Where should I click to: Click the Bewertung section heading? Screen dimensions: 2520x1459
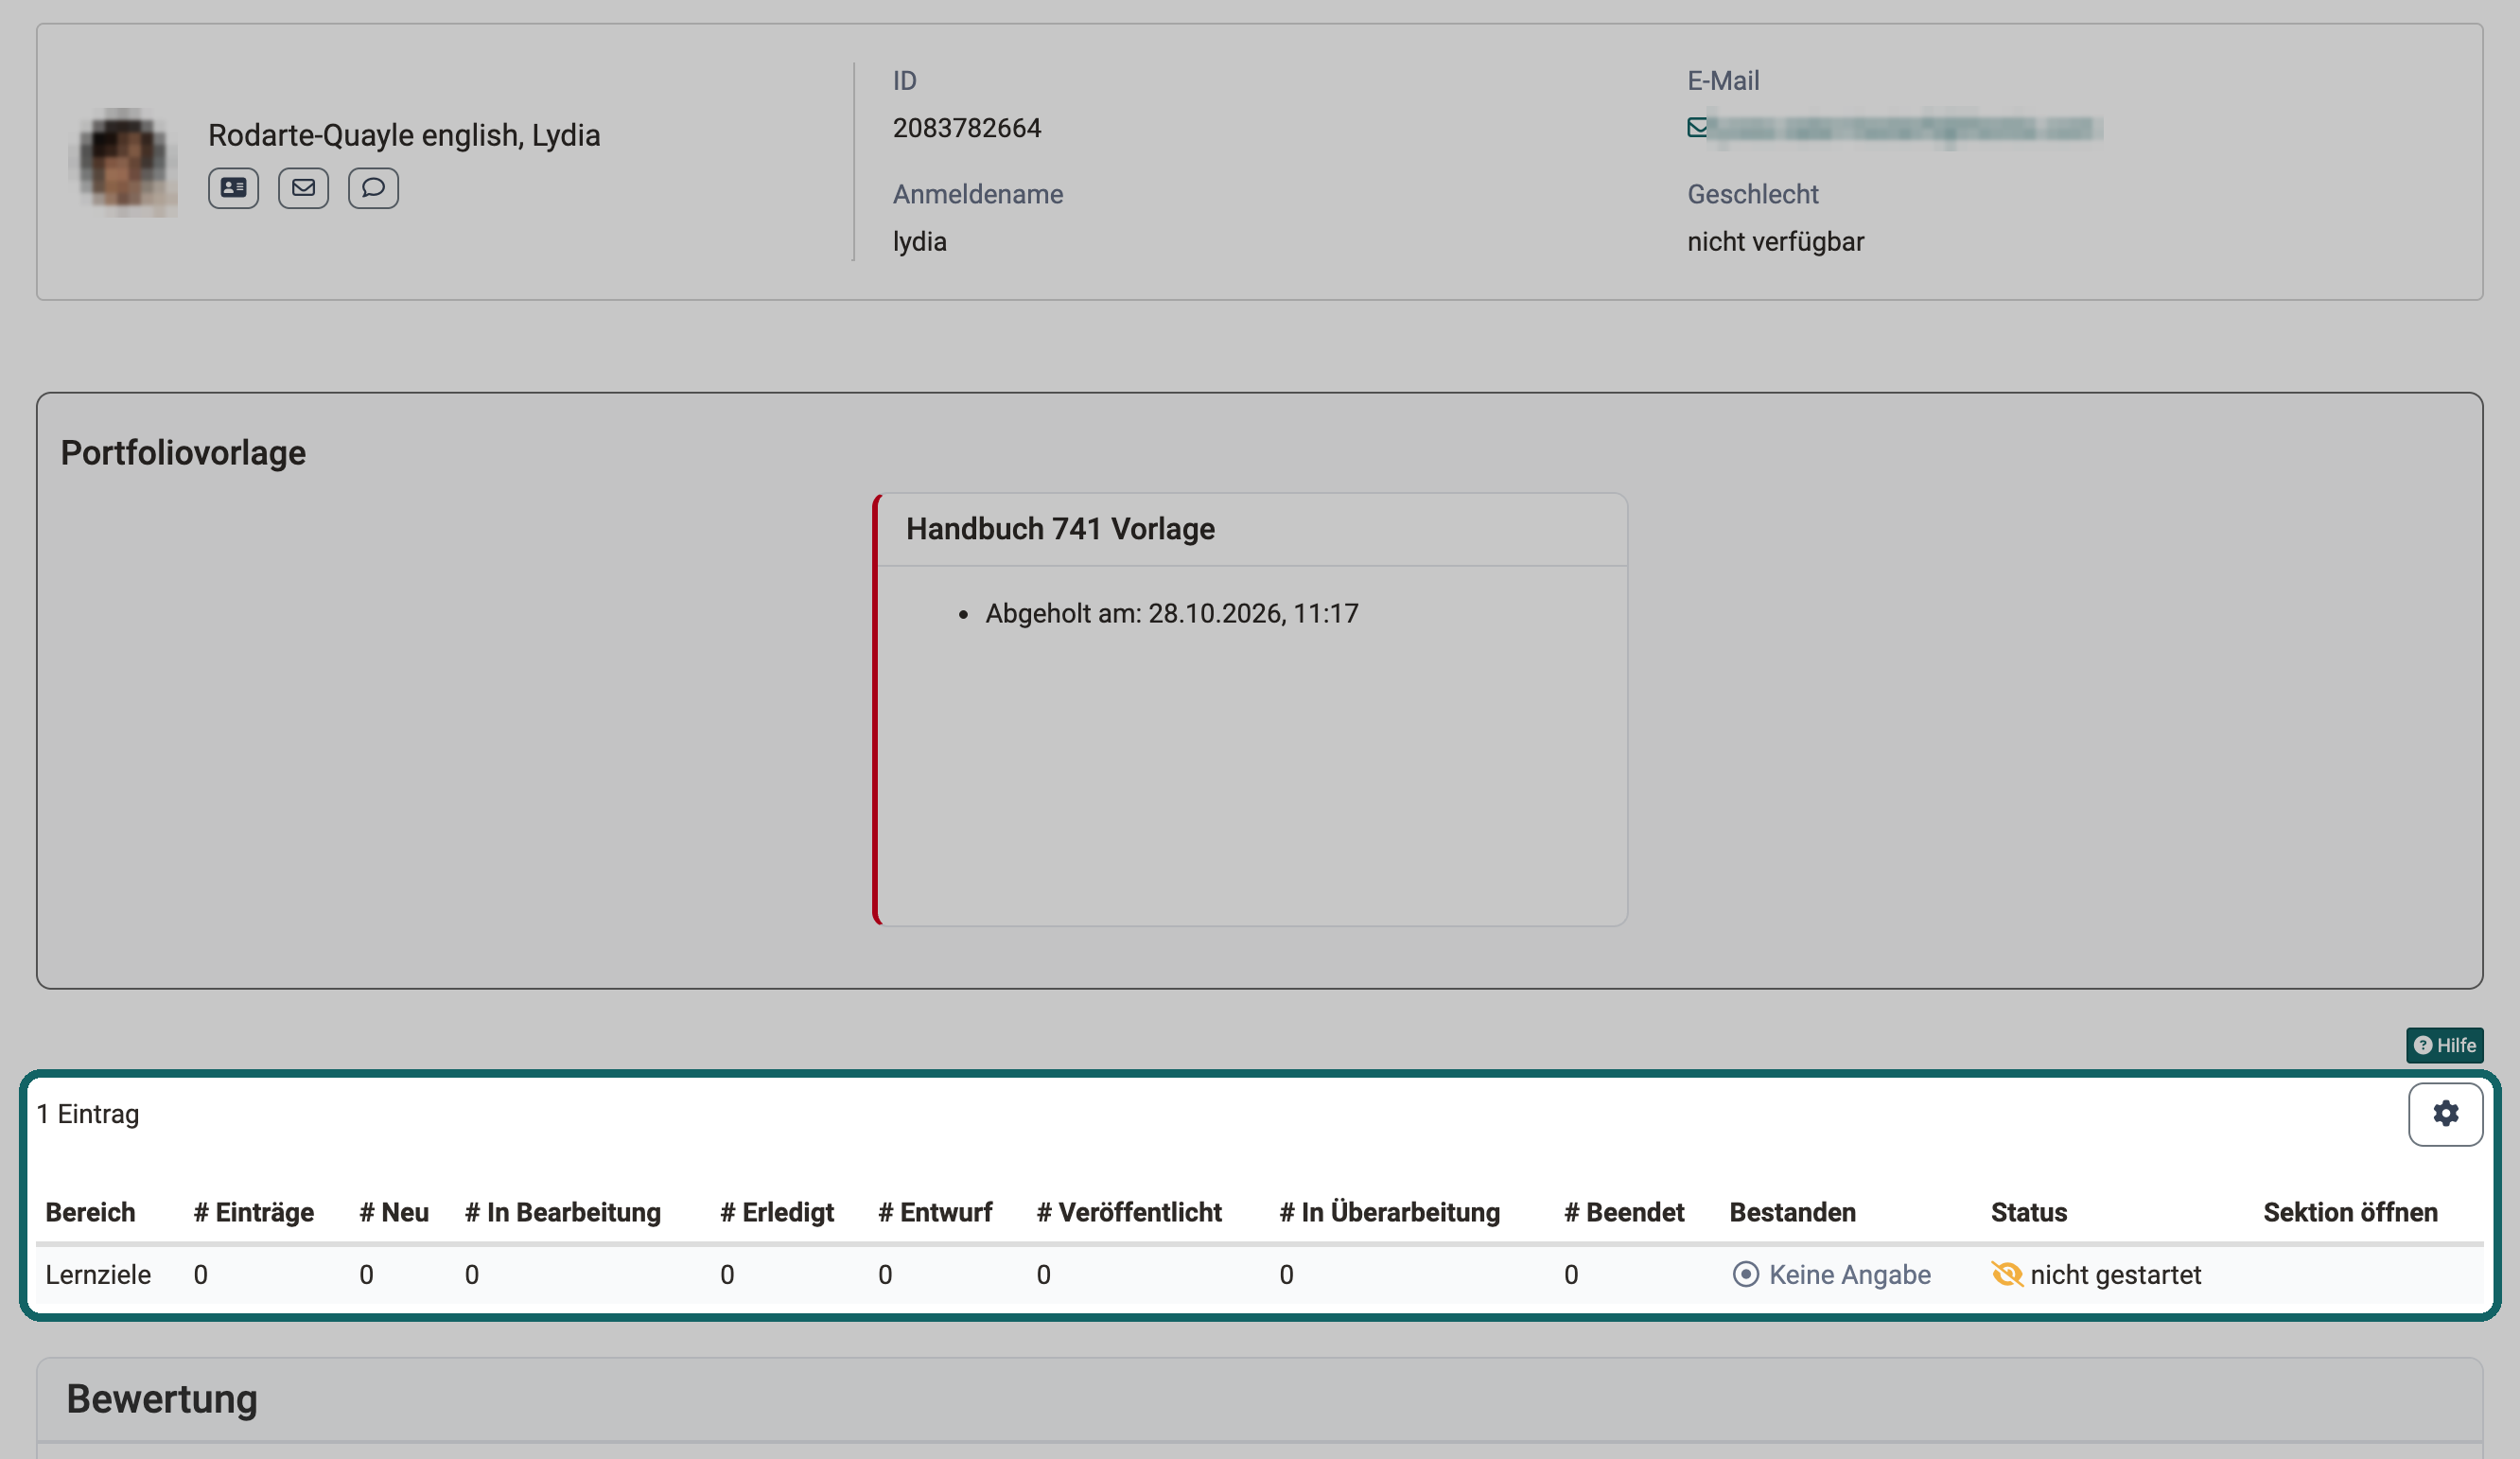[162, 1398]
